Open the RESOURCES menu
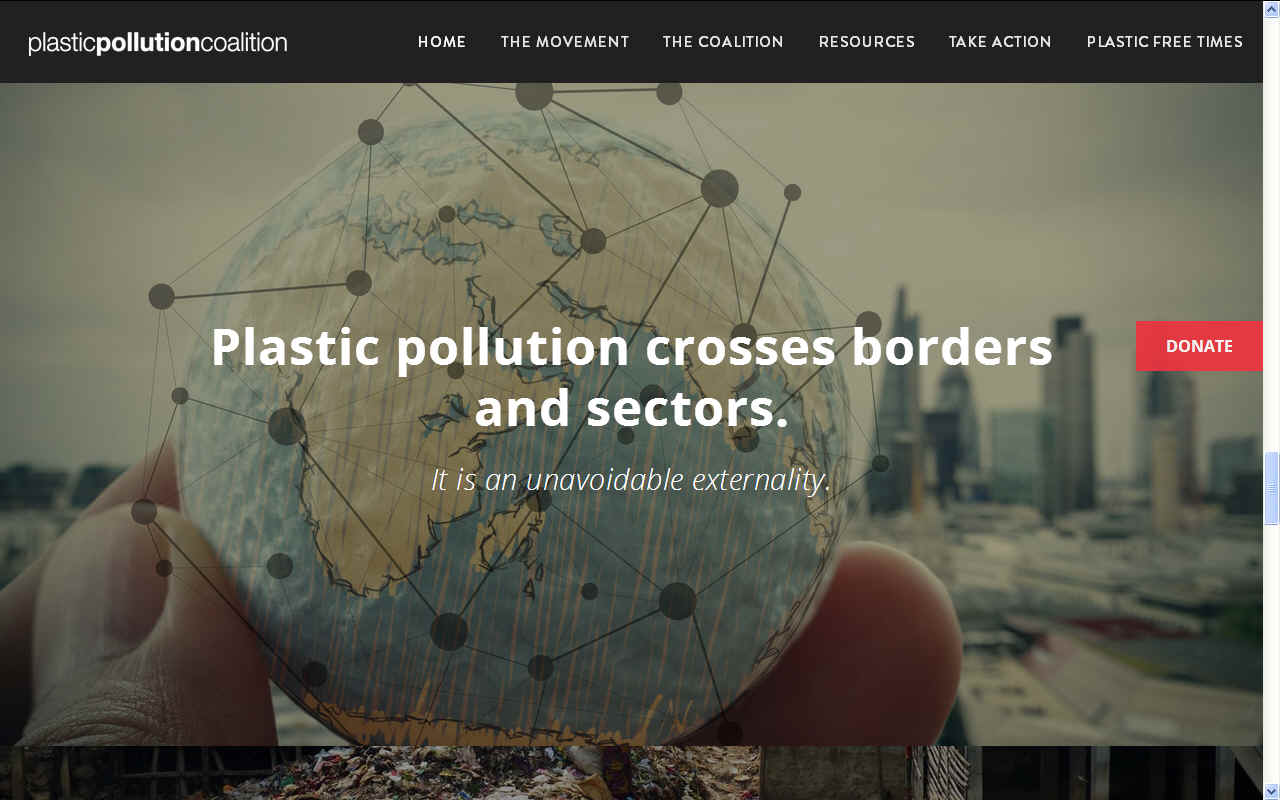This screenshot has width=1280, height=800. pos(867,42)
